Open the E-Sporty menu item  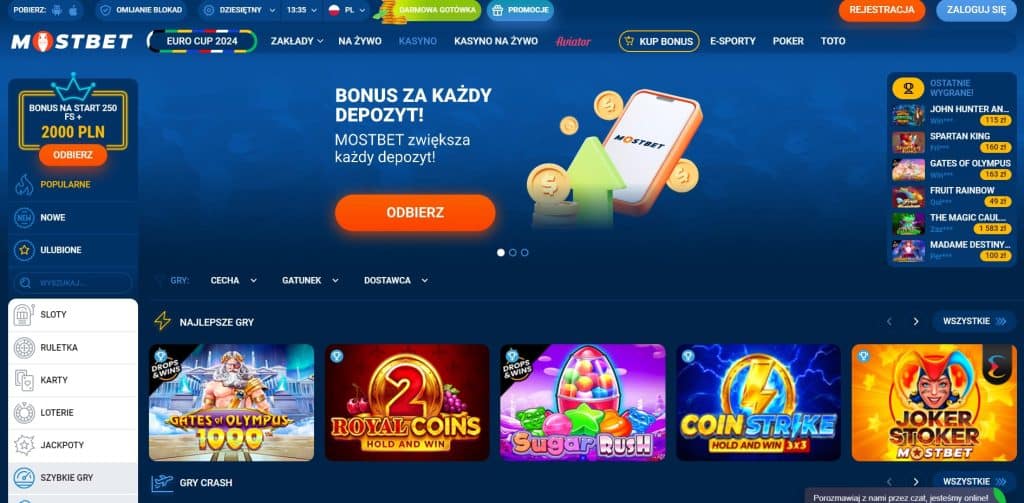tap(733, 41)
